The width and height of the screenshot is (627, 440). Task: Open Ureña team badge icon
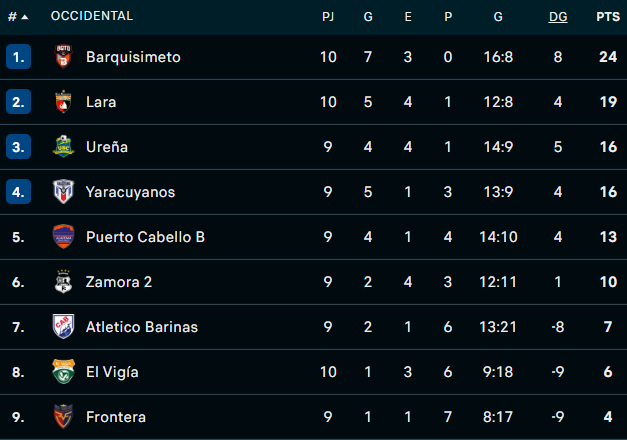63,147
